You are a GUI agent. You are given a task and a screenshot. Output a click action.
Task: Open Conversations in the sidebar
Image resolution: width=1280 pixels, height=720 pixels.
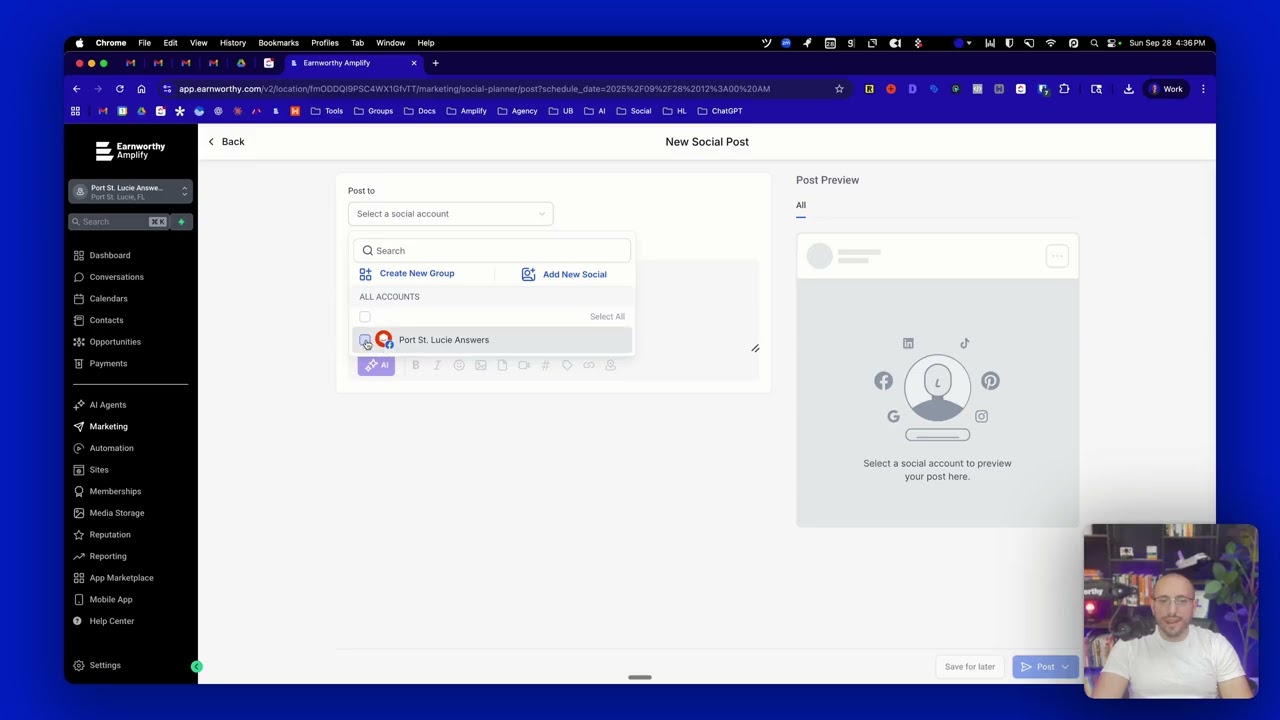116,277
